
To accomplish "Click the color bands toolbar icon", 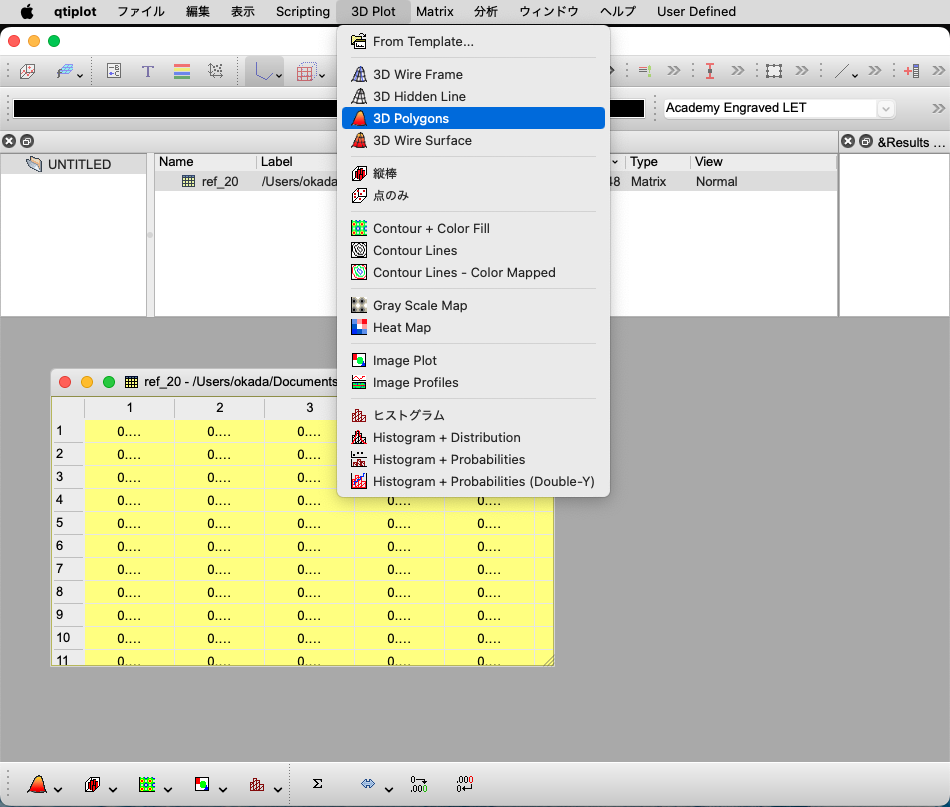I will point(182,71).
